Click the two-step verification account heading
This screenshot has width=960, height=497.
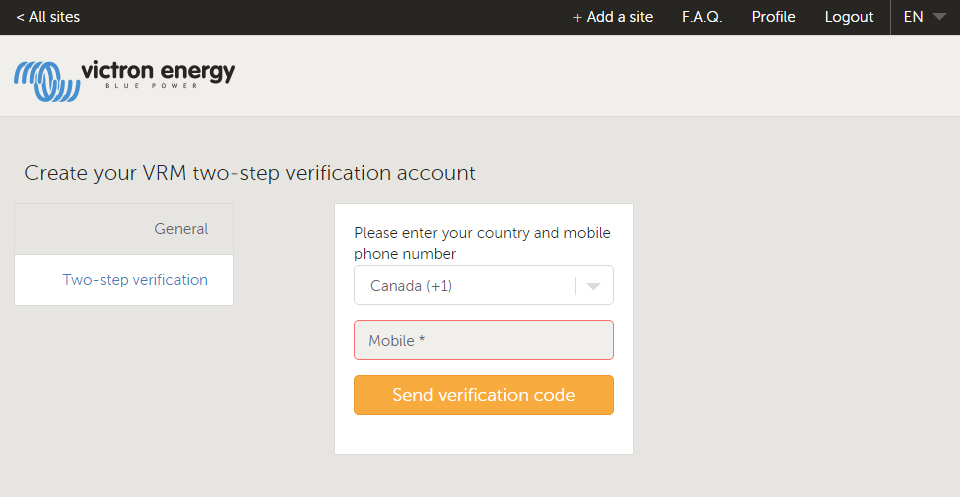[x=250, y=173]
